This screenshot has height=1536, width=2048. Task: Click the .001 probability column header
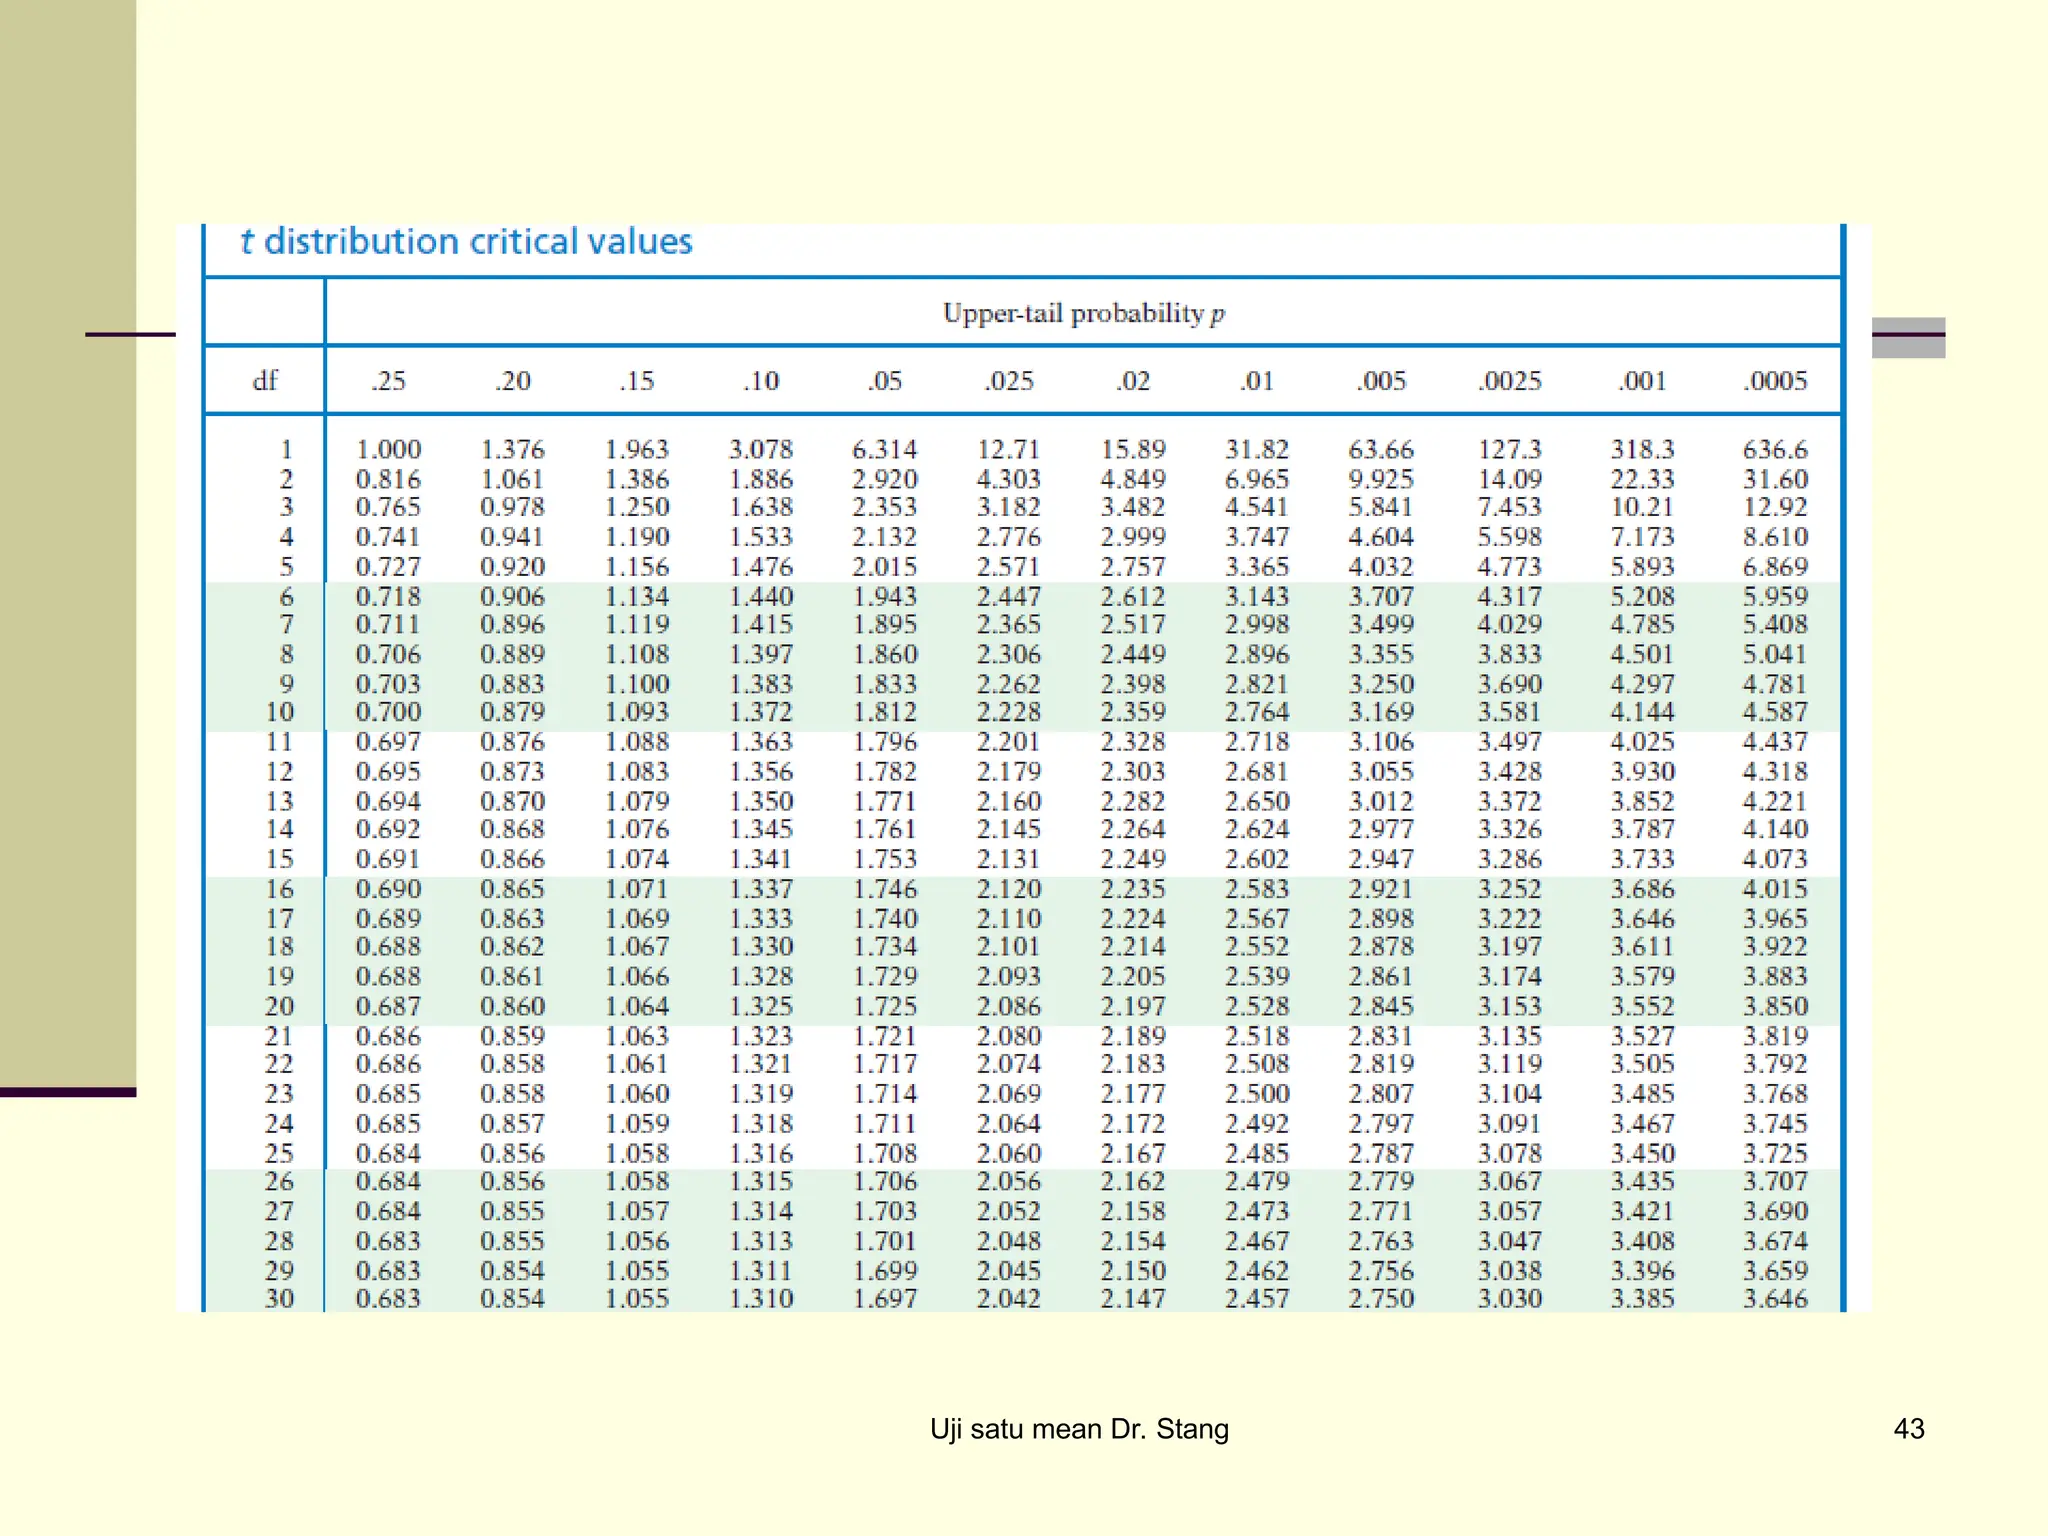pyautogui.click(x=1642, y=381)
